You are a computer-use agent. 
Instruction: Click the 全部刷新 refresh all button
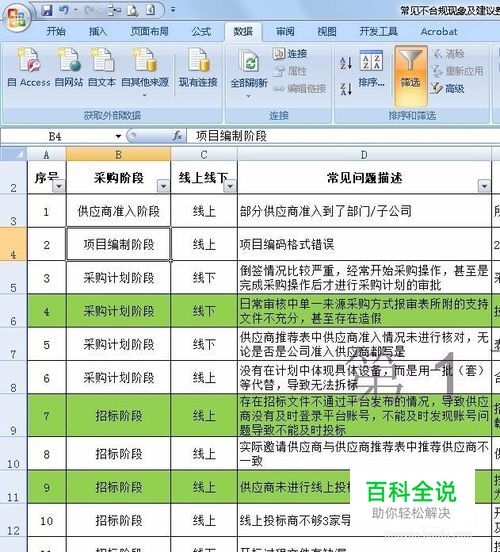click(x=249, y=73)
